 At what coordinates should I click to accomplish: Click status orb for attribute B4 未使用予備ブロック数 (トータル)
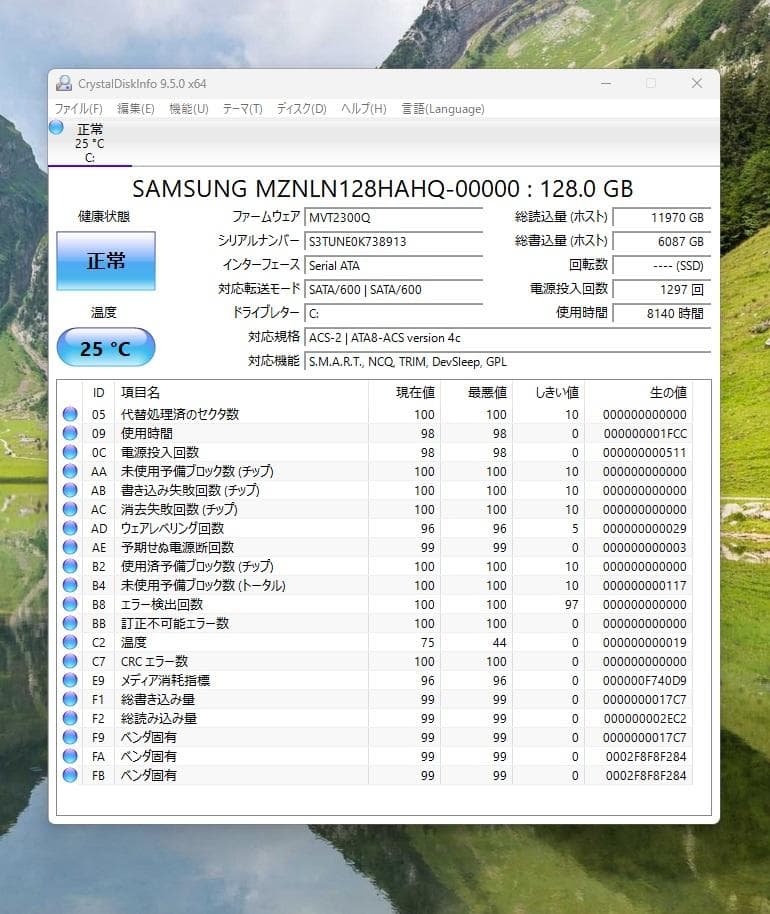click(x=70, y=585)
